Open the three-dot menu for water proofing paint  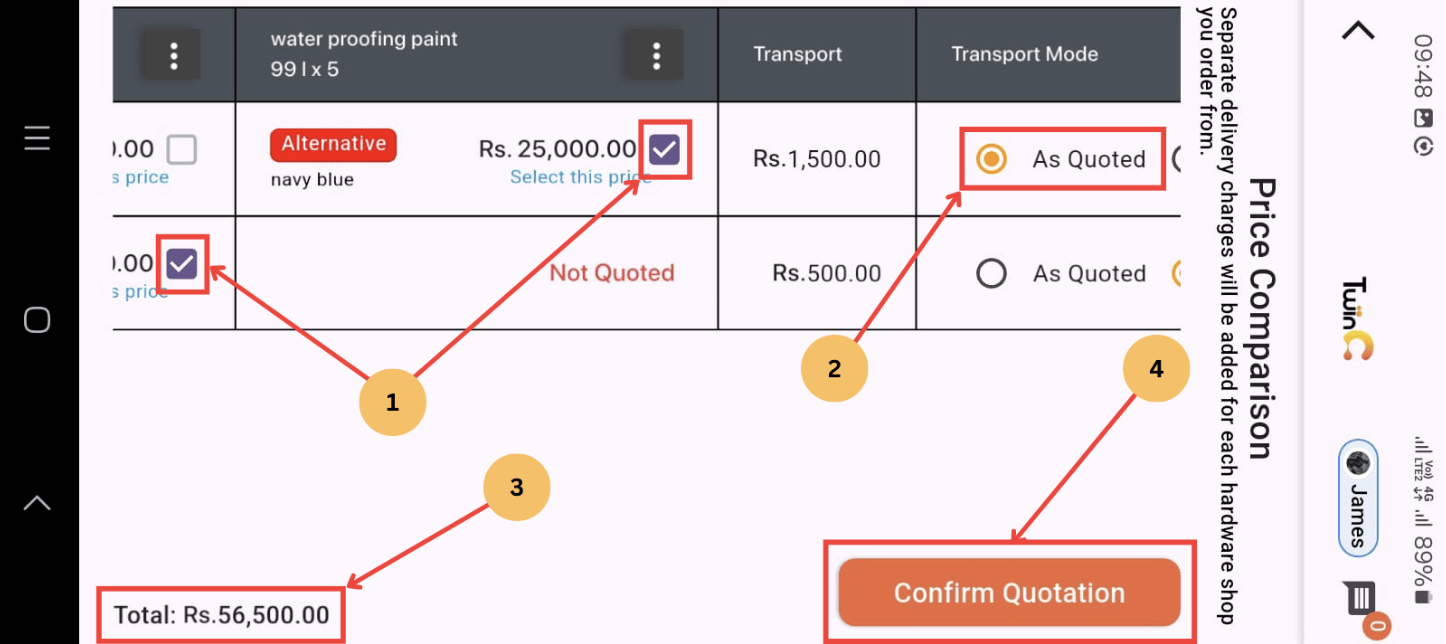656,55
